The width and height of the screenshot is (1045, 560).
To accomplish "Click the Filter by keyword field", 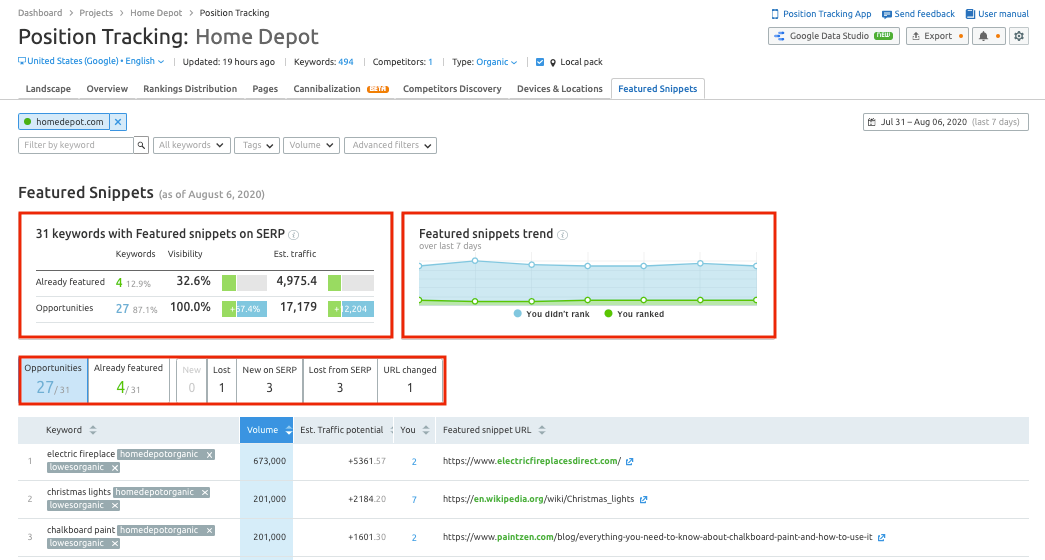I will [x=76, y=145].
